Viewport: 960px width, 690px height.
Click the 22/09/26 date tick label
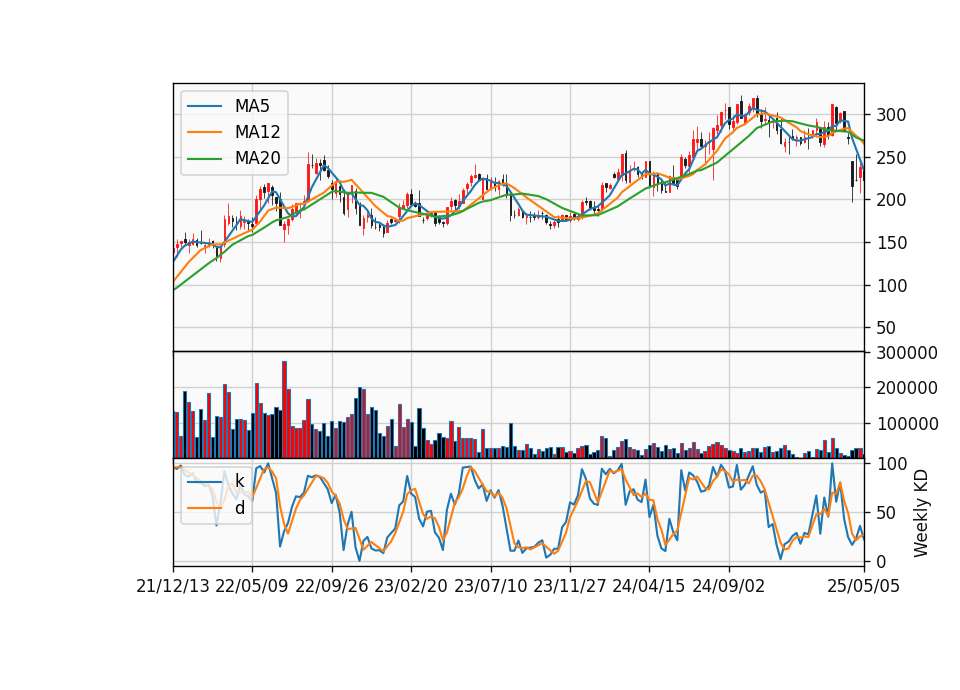[x=332, y=586]
